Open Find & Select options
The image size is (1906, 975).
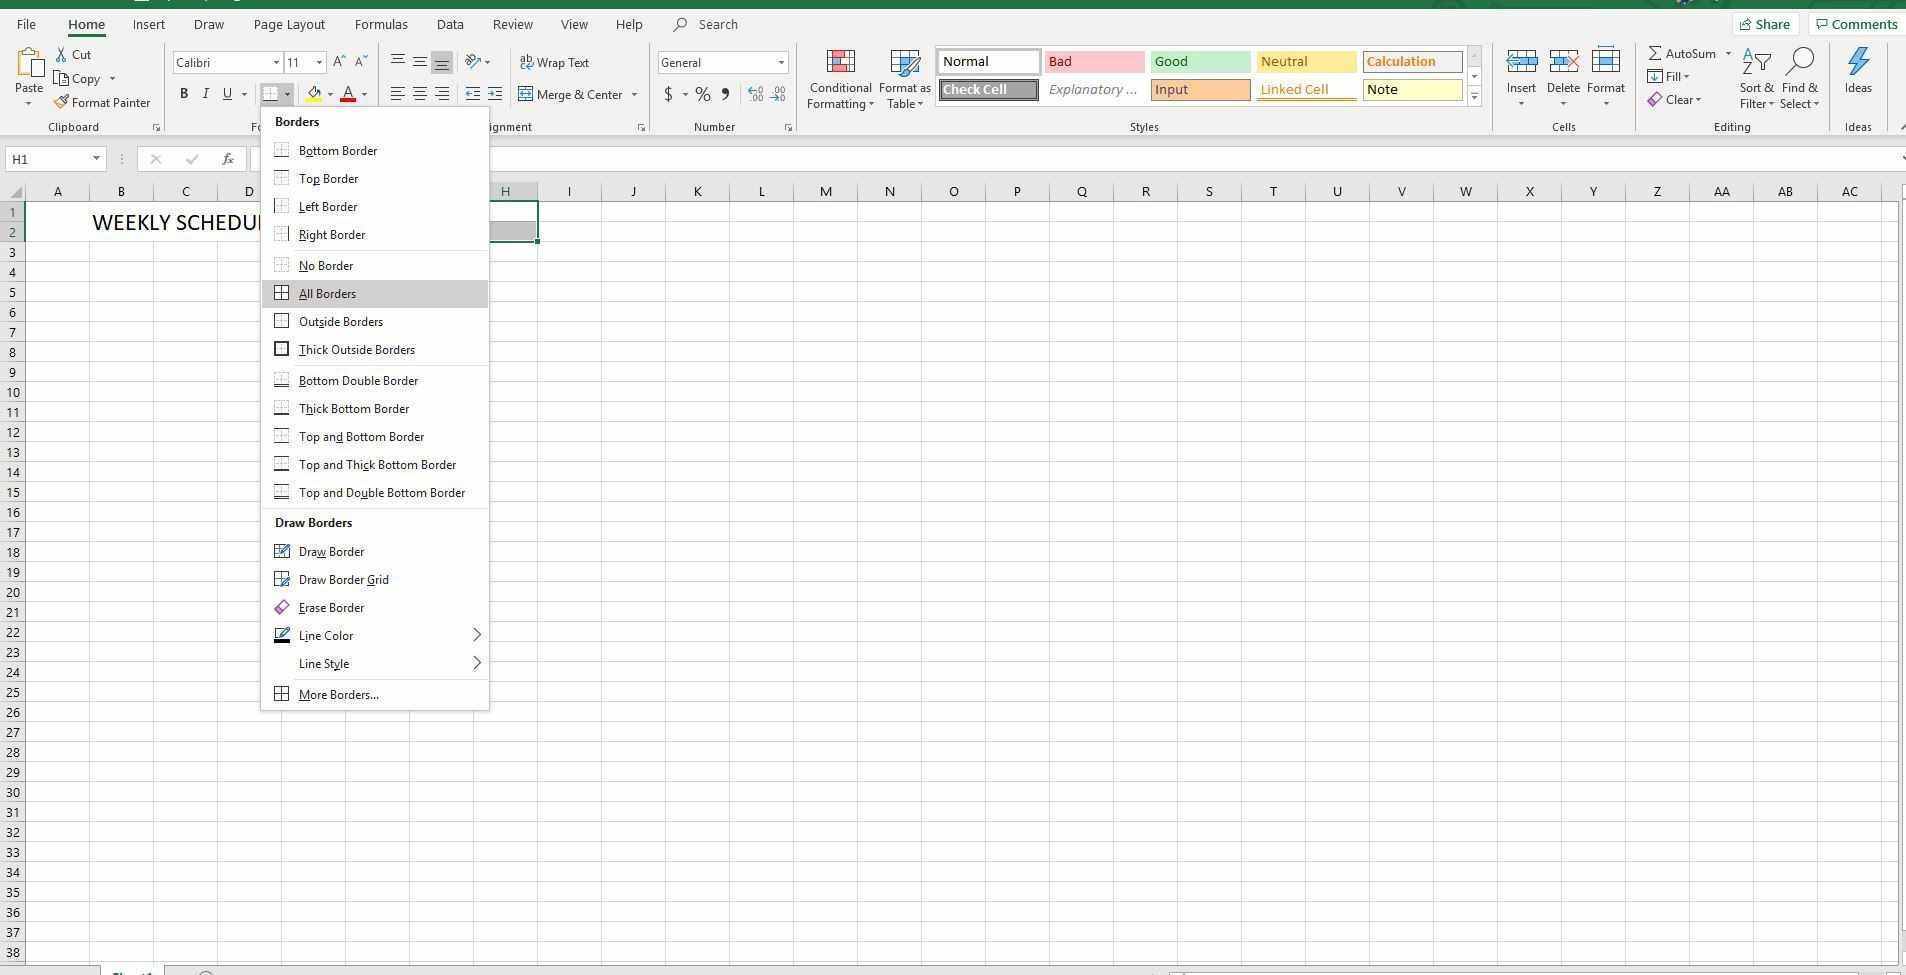click(1799, 78)
